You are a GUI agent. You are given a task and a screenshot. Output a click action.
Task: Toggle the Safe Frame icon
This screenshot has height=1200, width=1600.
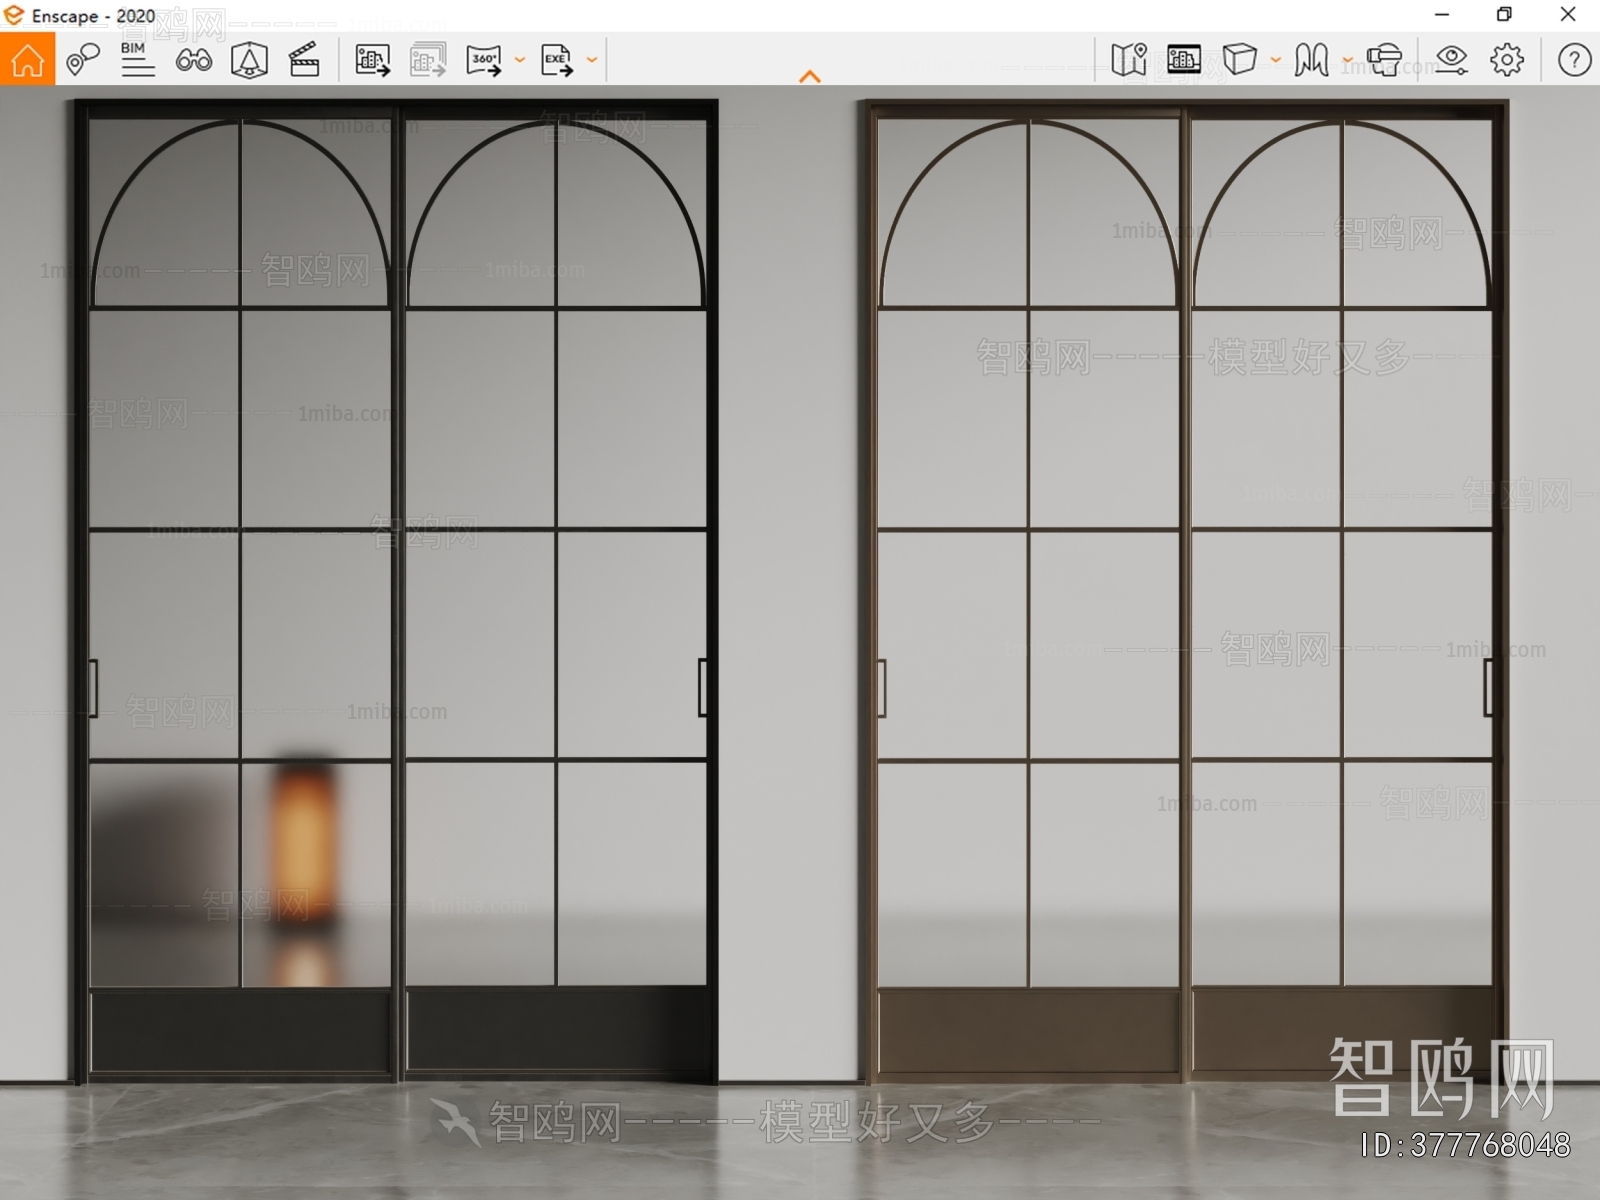[1184, 60]
